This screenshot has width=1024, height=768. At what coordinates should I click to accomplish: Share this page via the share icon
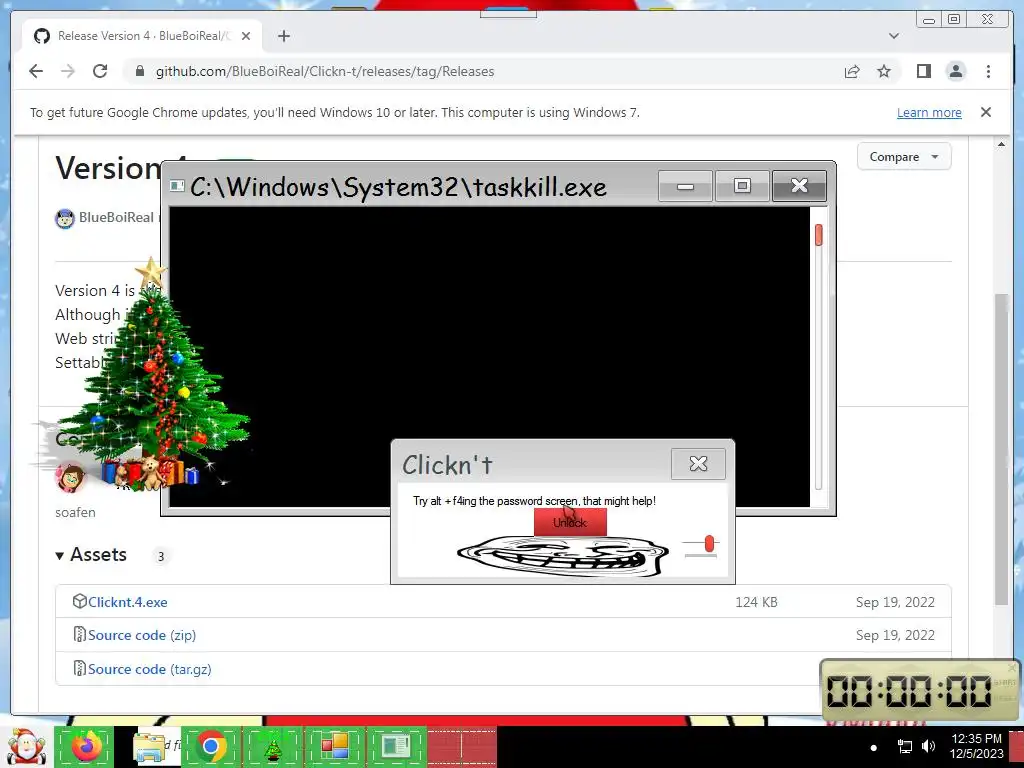pos(852,71)
